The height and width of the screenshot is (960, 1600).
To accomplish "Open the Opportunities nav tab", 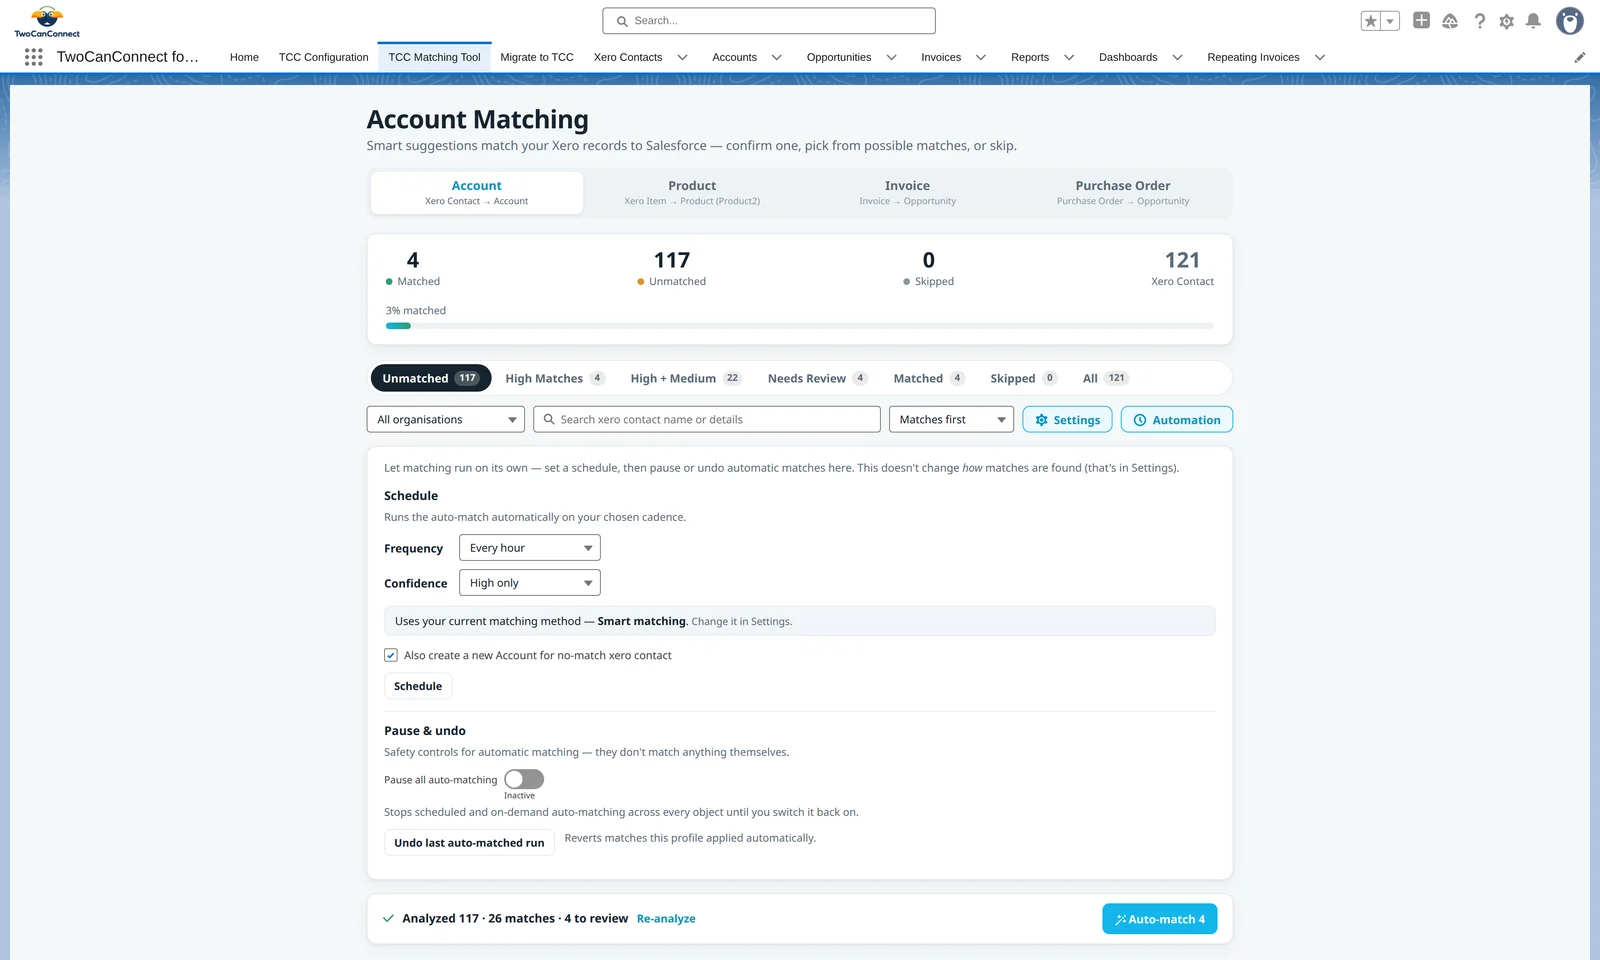I will pos(839,57).
